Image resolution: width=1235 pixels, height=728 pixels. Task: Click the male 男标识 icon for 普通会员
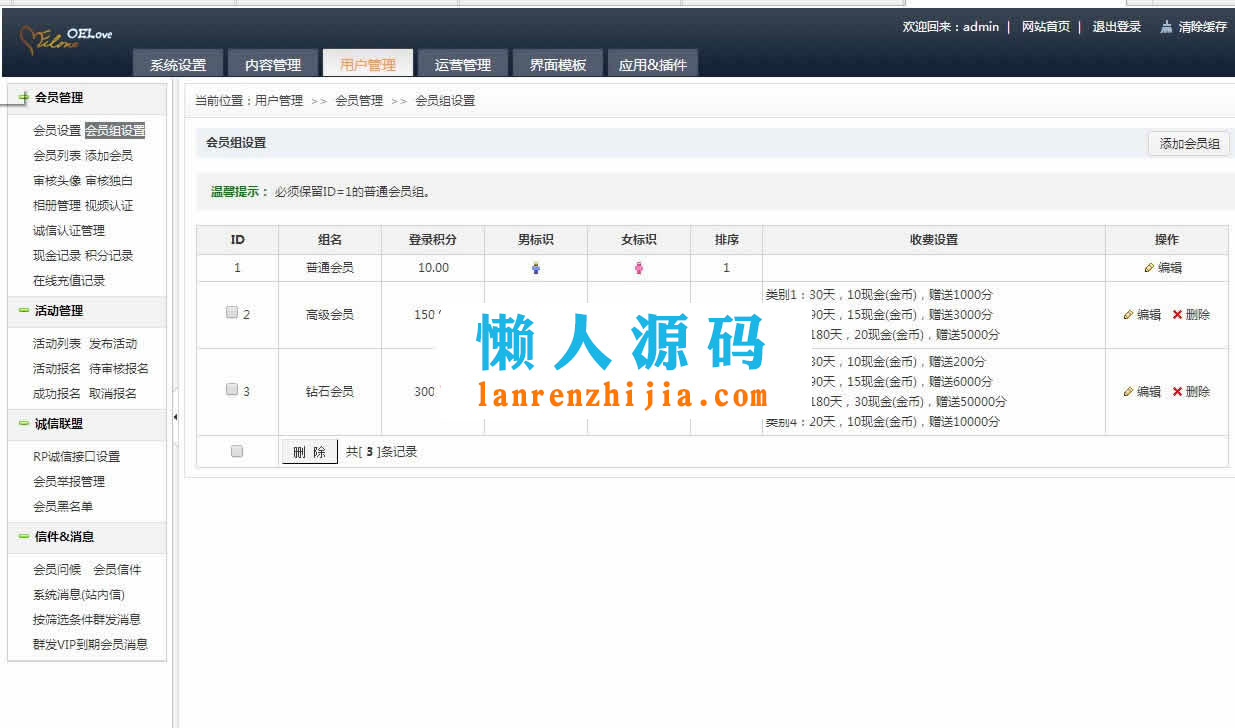536,268
